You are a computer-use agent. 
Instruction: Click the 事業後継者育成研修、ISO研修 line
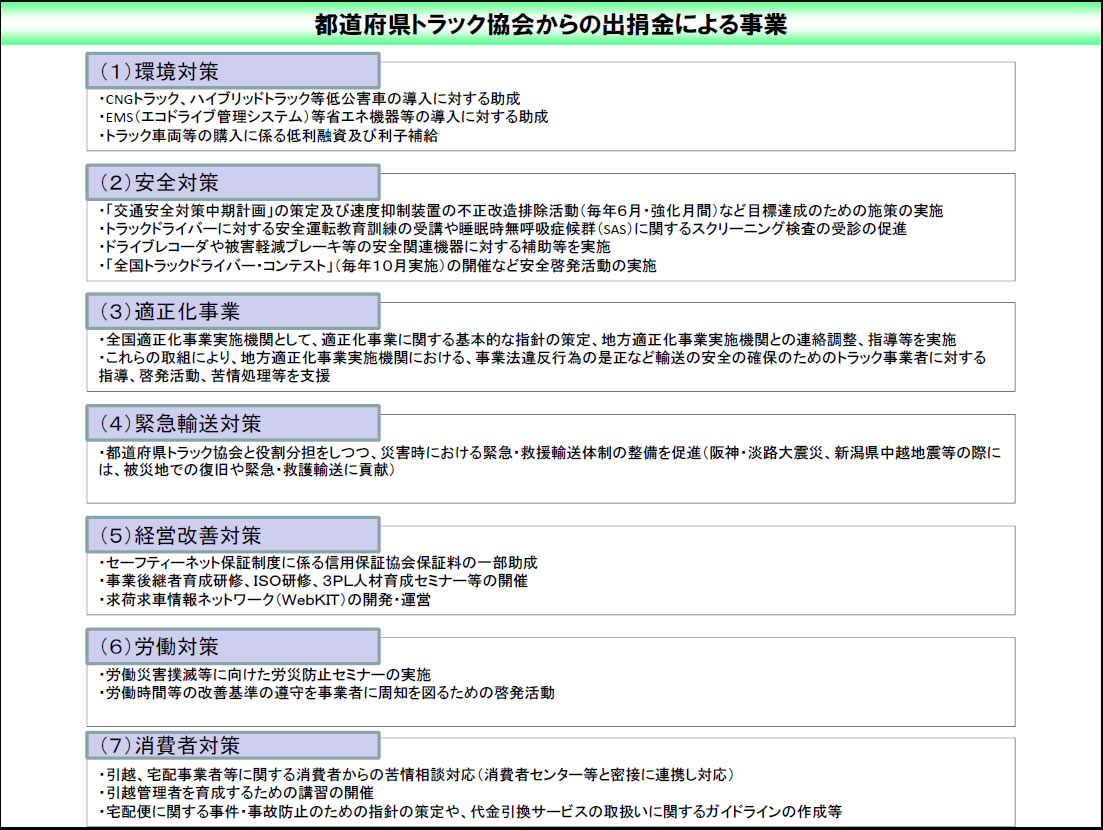click(x=314, y=581)
